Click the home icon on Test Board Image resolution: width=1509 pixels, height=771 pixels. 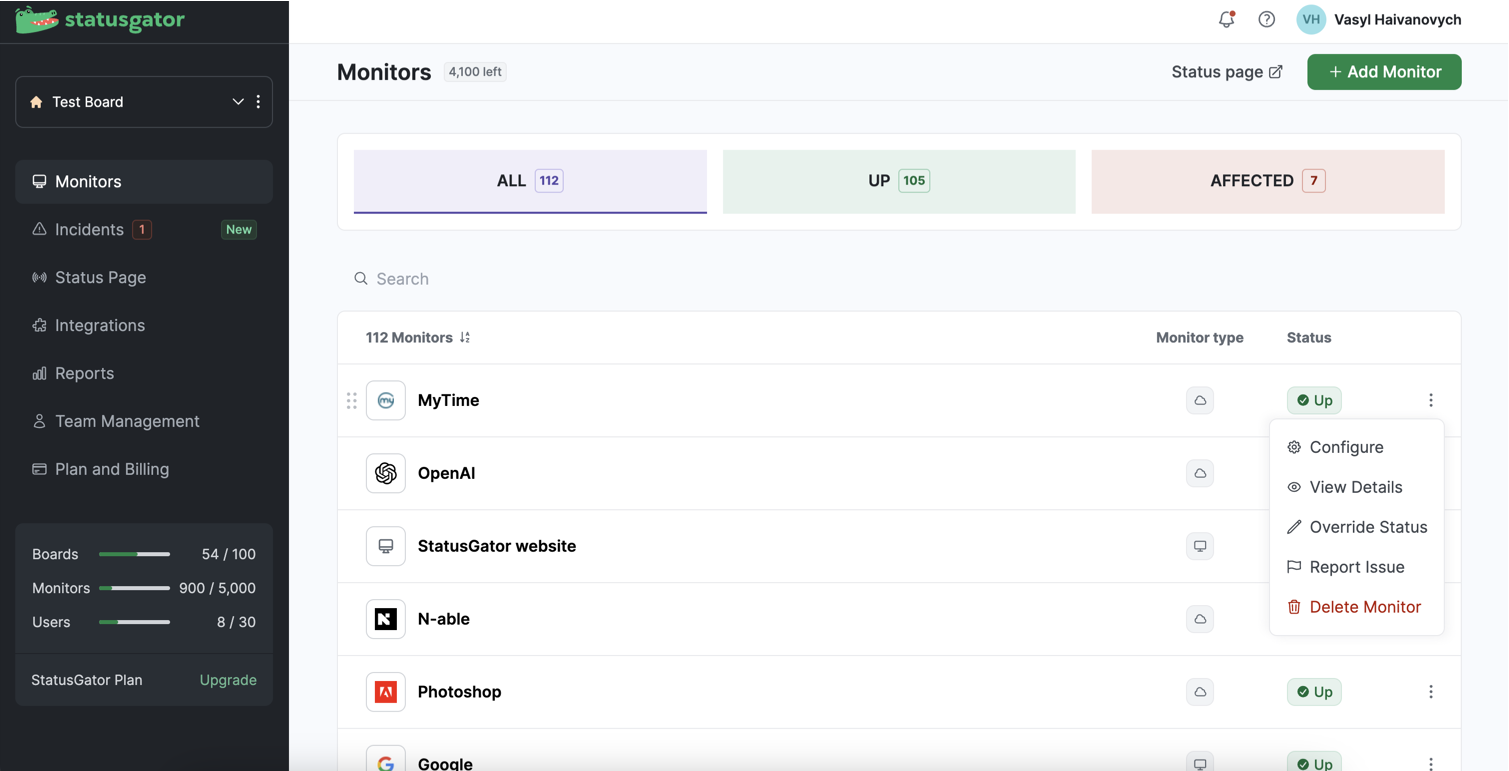[x=37, y=102]
